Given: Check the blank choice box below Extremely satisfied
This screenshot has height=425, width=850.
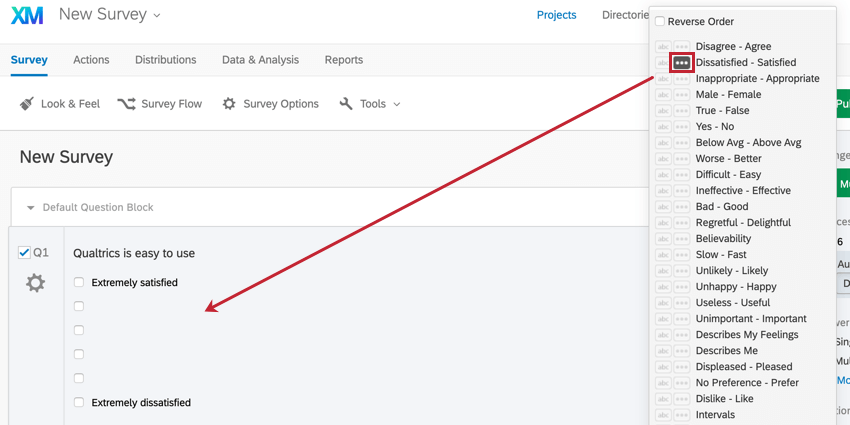Looking at the screenshot, I should coord(79,306).
